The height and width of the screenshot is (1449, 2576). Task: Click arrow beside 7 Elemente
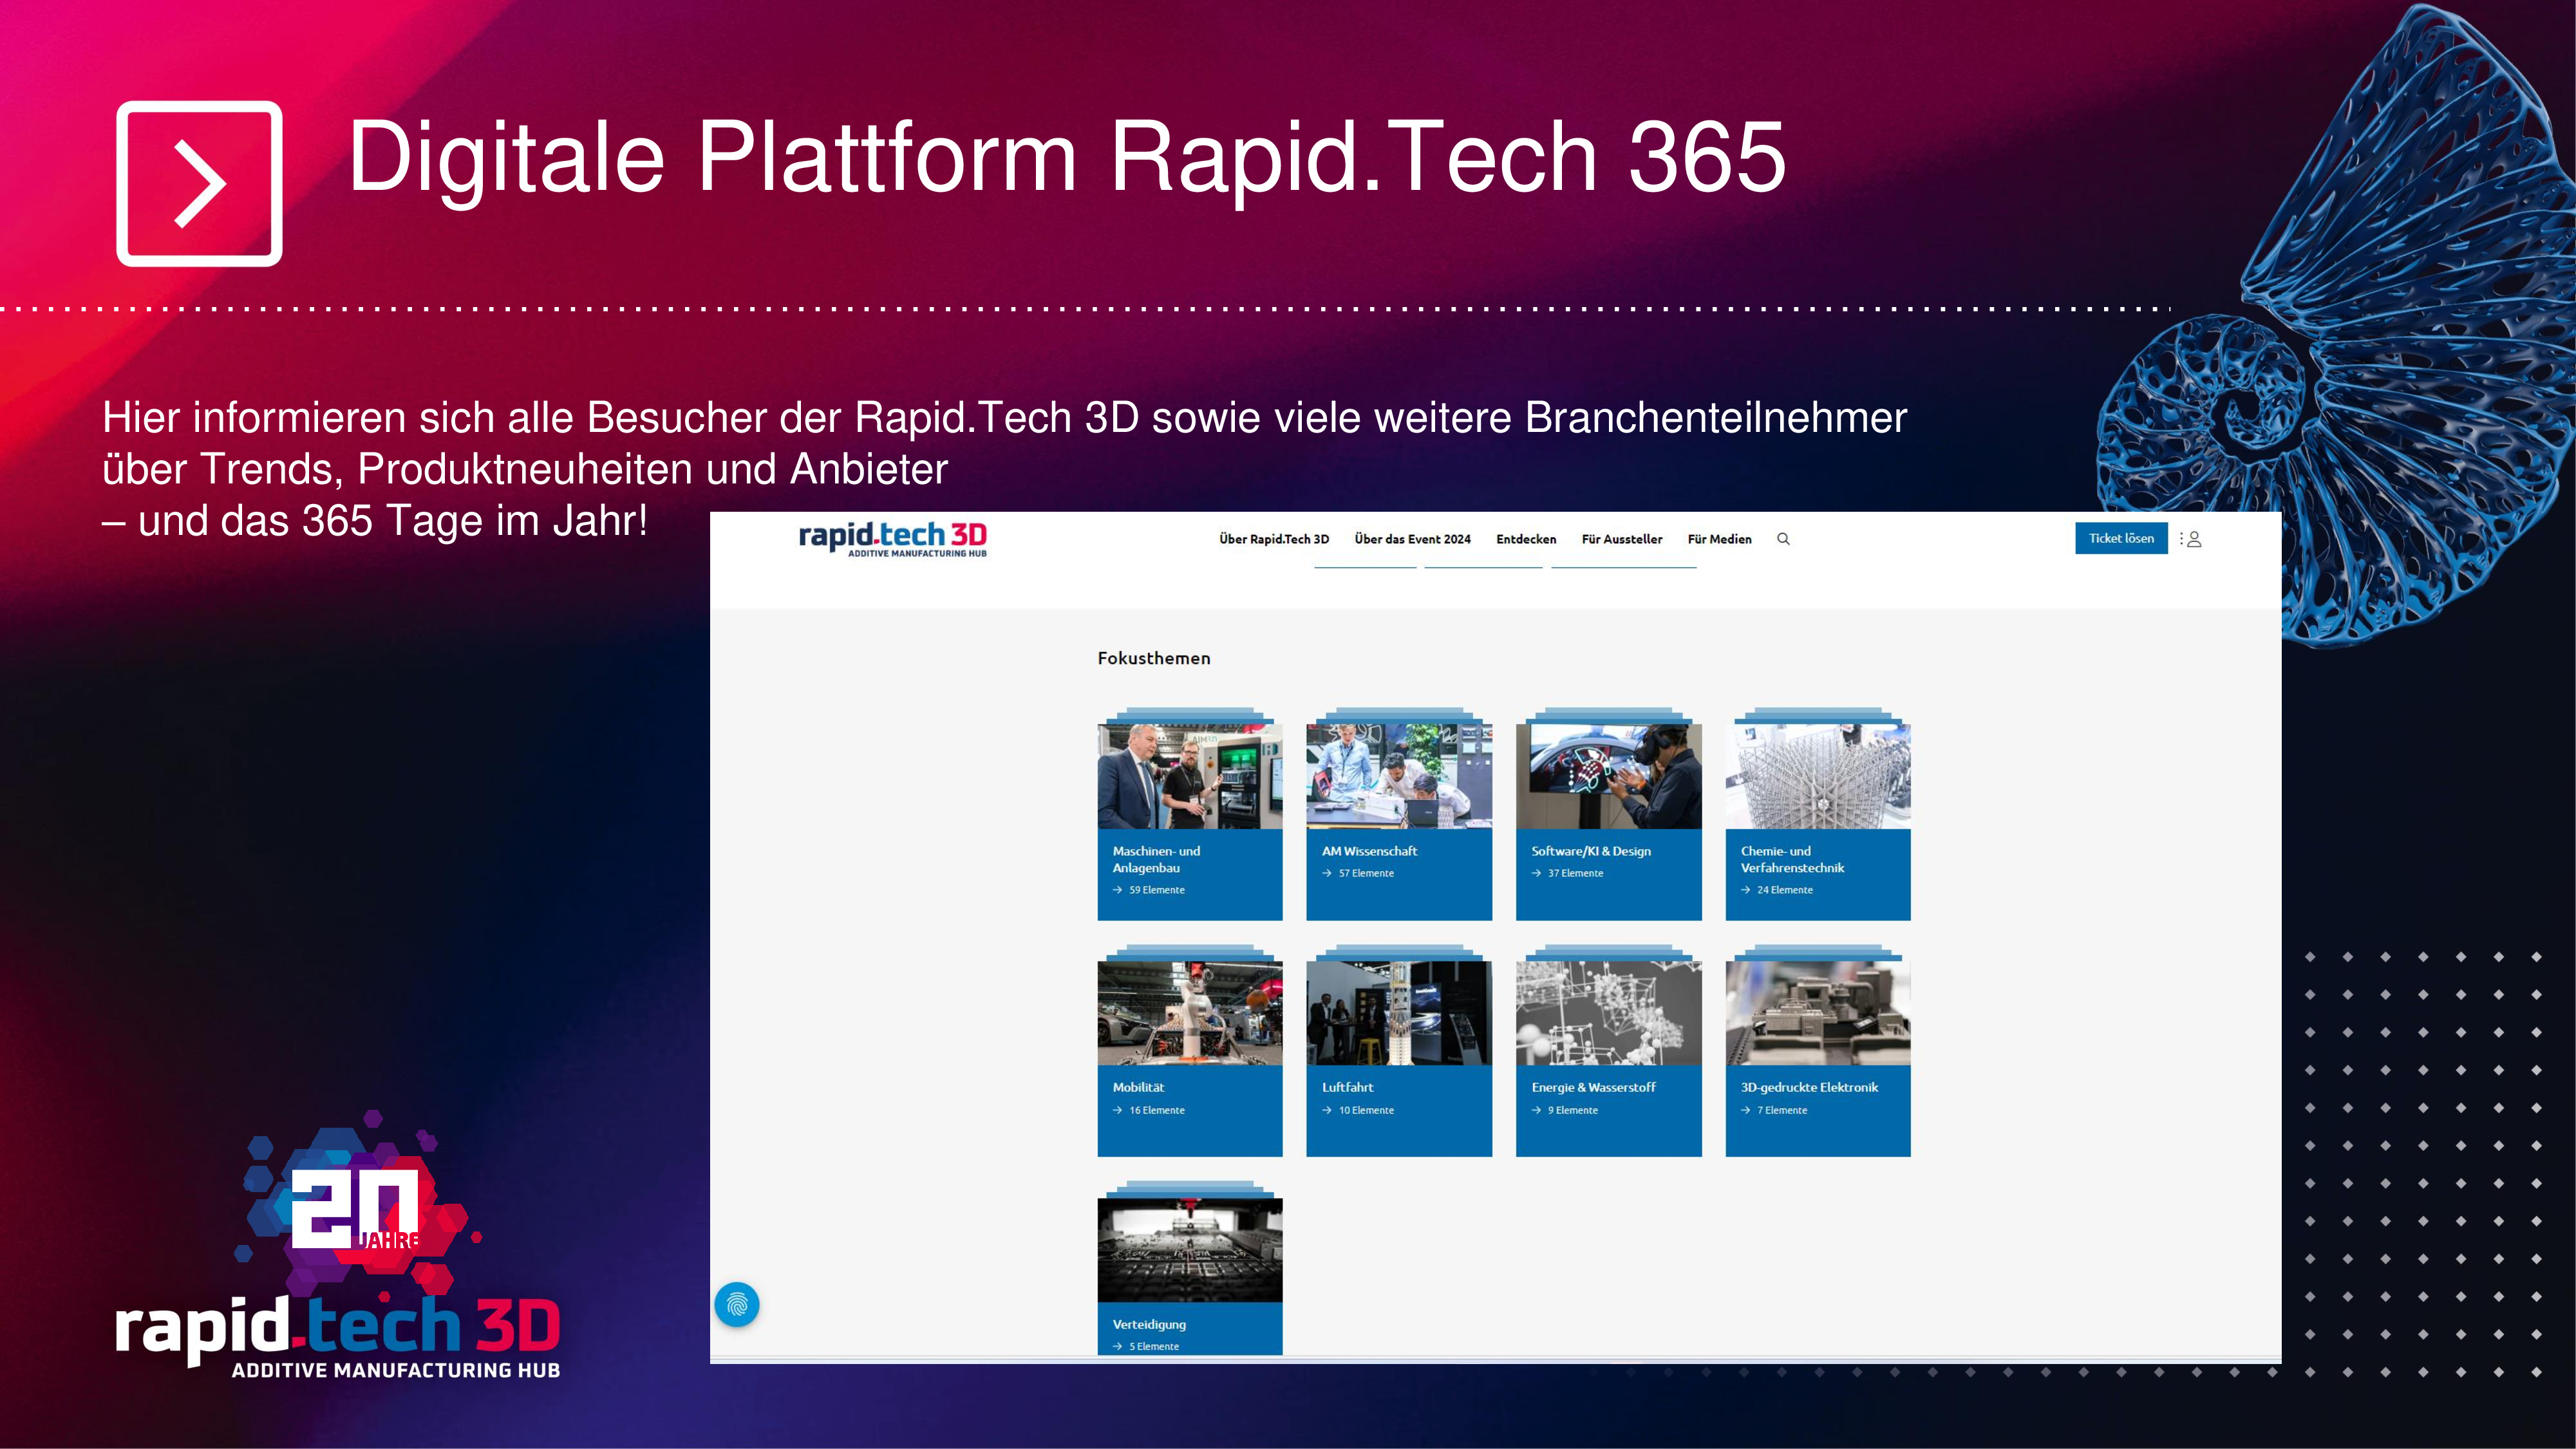1746,1110
